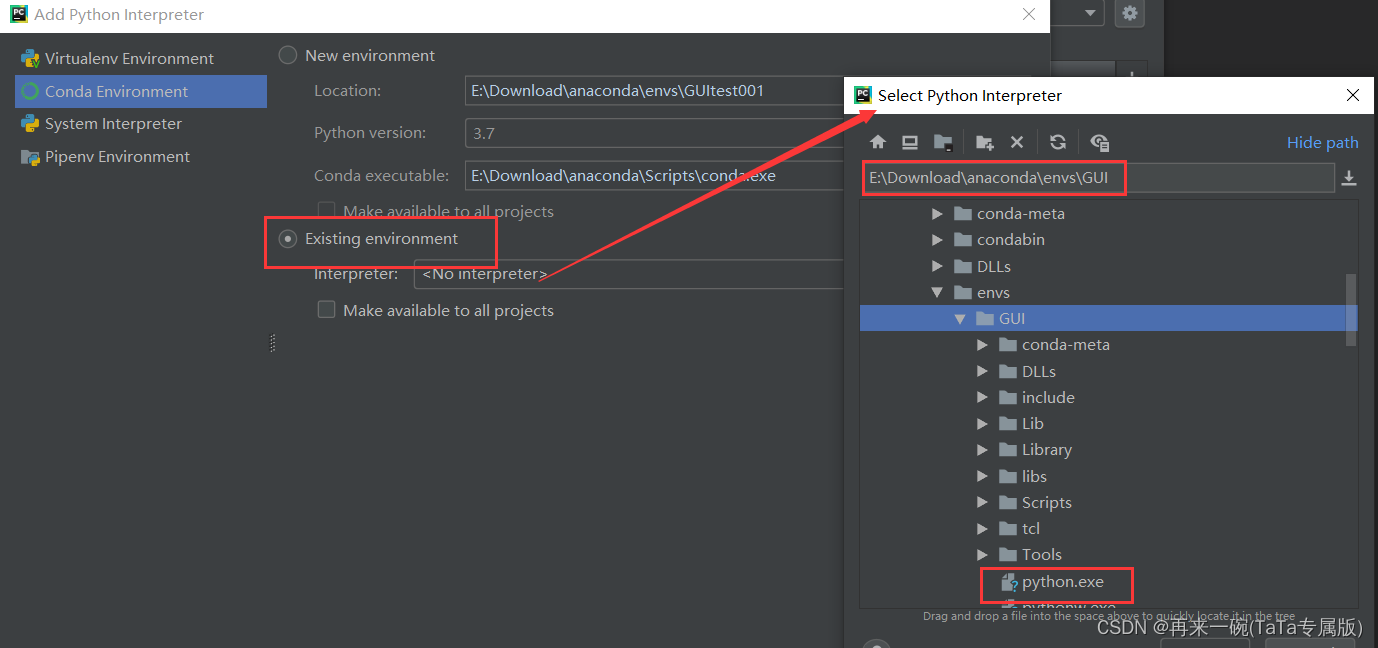Viewport: 1378px width, 648px height.
Task: Click the path input field
Action: pyautogui.click(x=1098, y=178)
